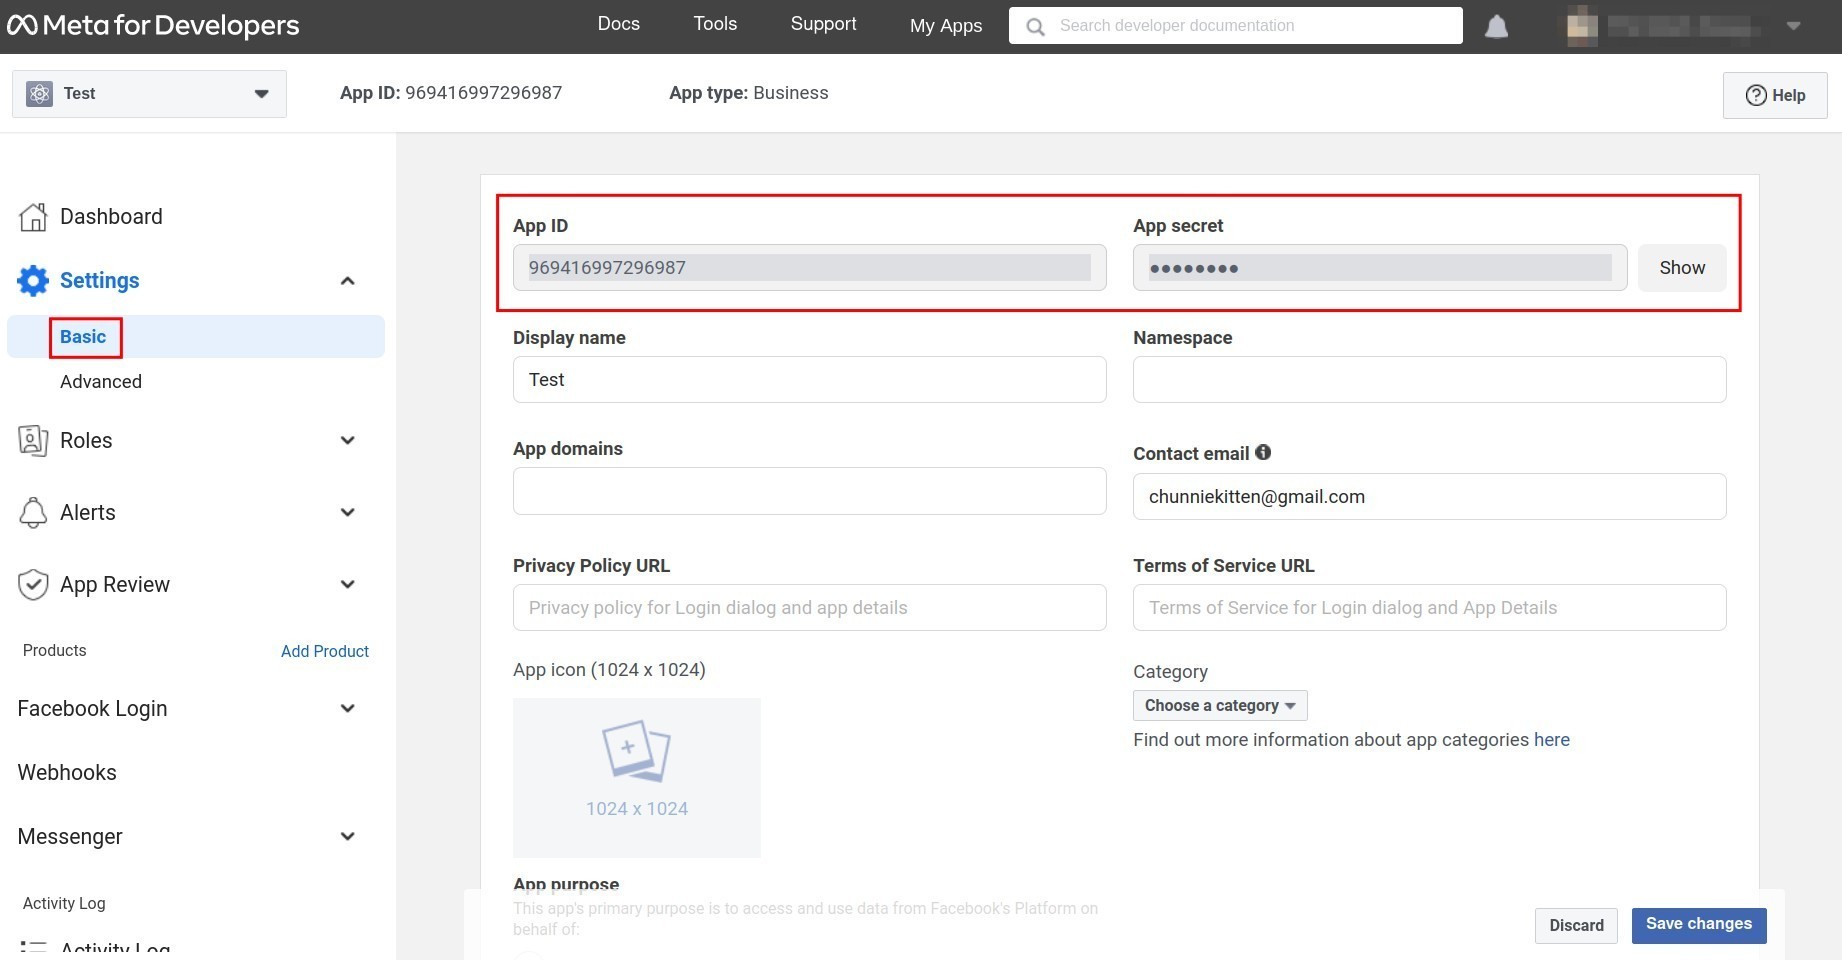The height and width of the screenshot is (960, 1842).
Task: Click the App secret field
Action: point(1380,268)
